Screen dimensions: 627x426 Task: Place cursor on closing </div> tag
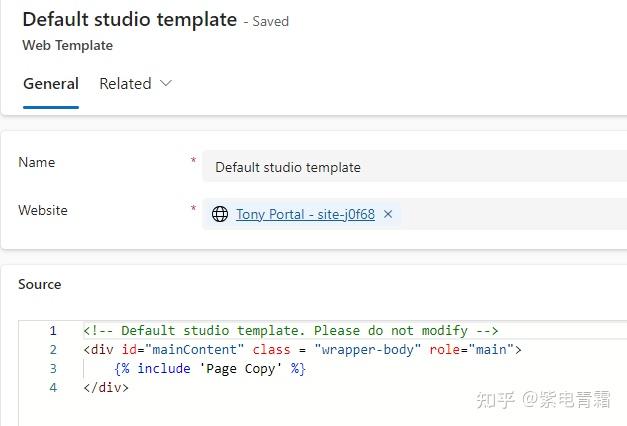pos(106,388)
